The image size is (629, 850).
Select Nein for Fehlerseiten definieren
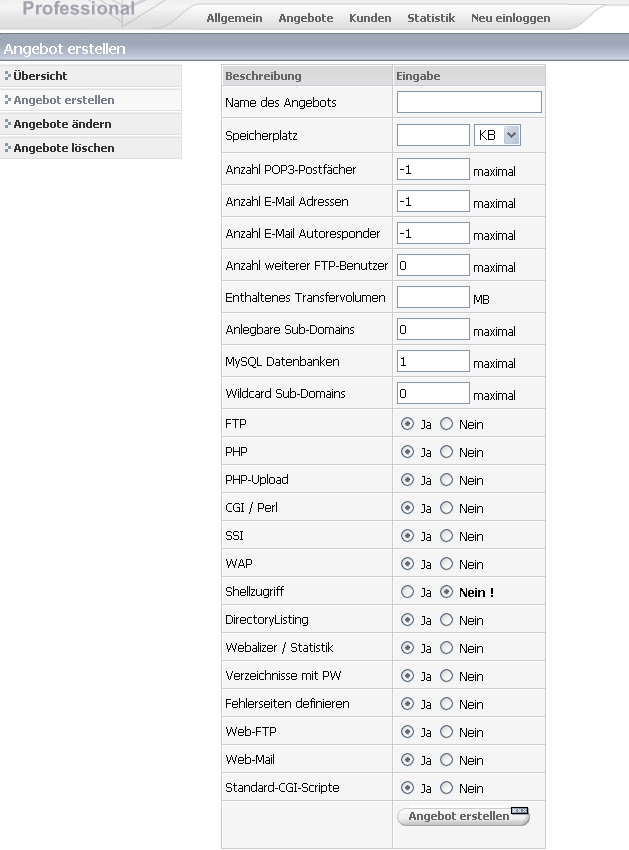[x=446, y=704]
